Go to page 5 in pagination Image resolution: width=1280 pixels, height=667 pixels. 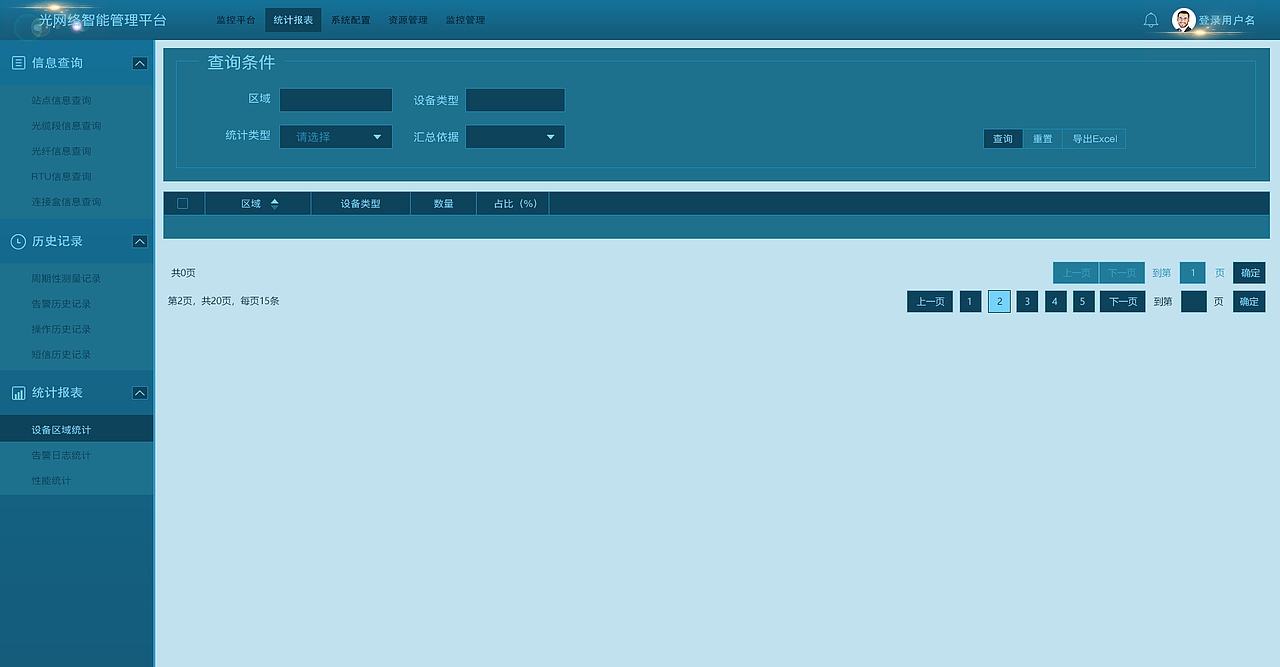(1084, 302)
